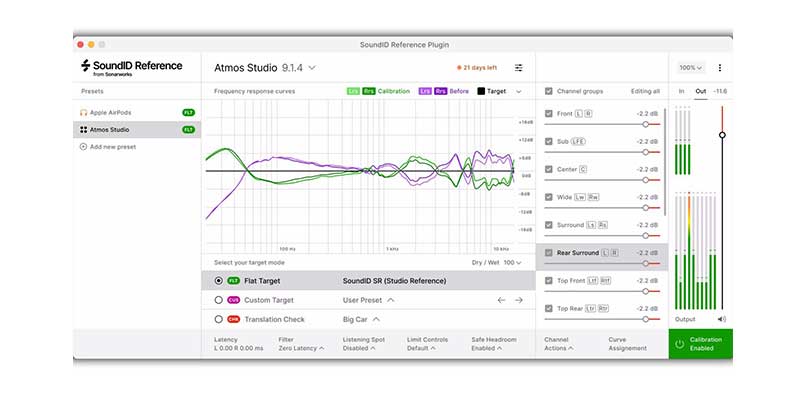
Task: Select the Atmos Studio preset
Action: pos(137,130)
